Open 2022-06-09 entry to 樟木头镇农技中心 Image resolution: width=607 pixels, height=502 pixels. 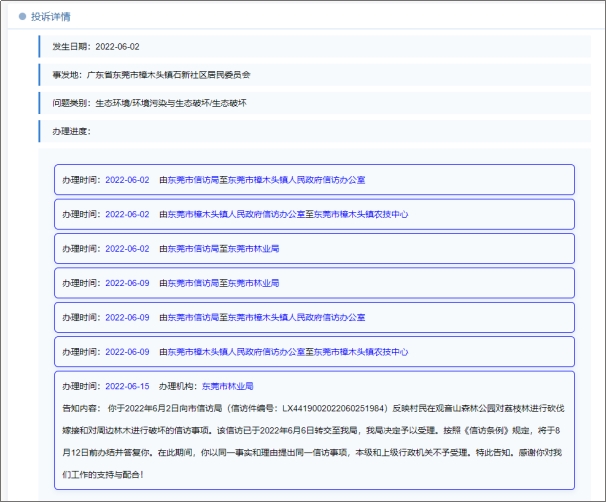(314, 352)
